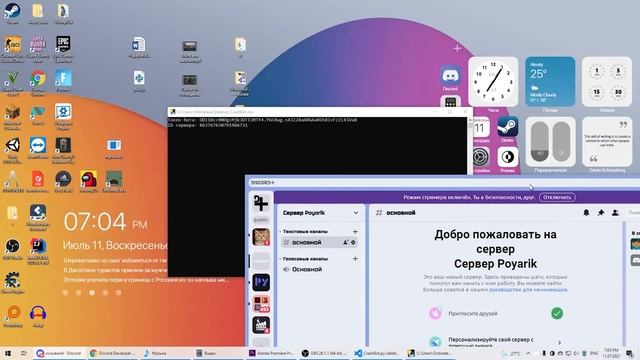This screenshot has height=360, width=640.
Task: Open Task View on taskbar
Action: pos(24,353)
